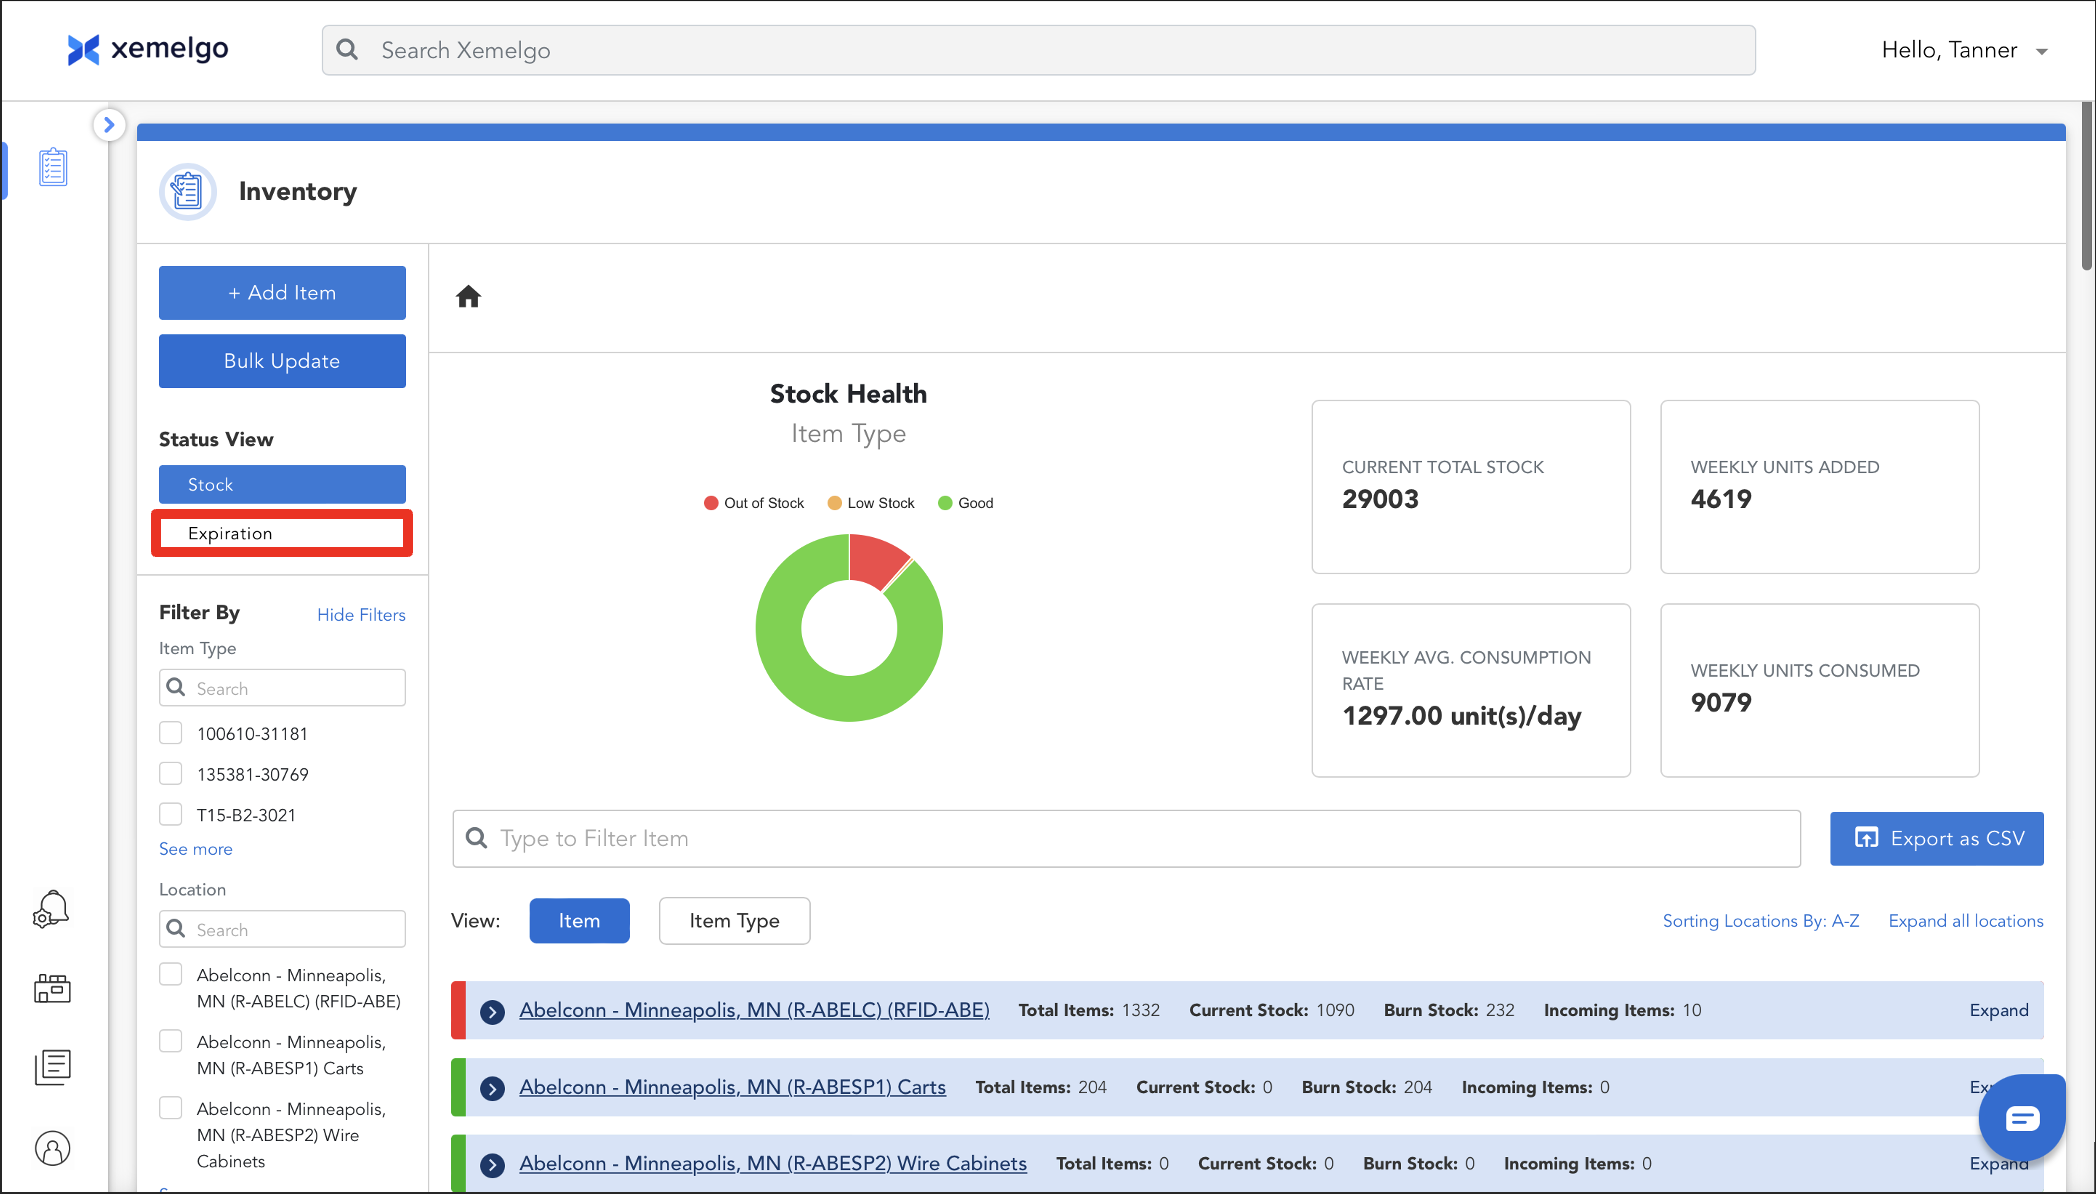Check the Abelconn R-ABESP1 Carts location filter
This screenshot has width=2096, height=1194.
click(x=171, y=1042)
